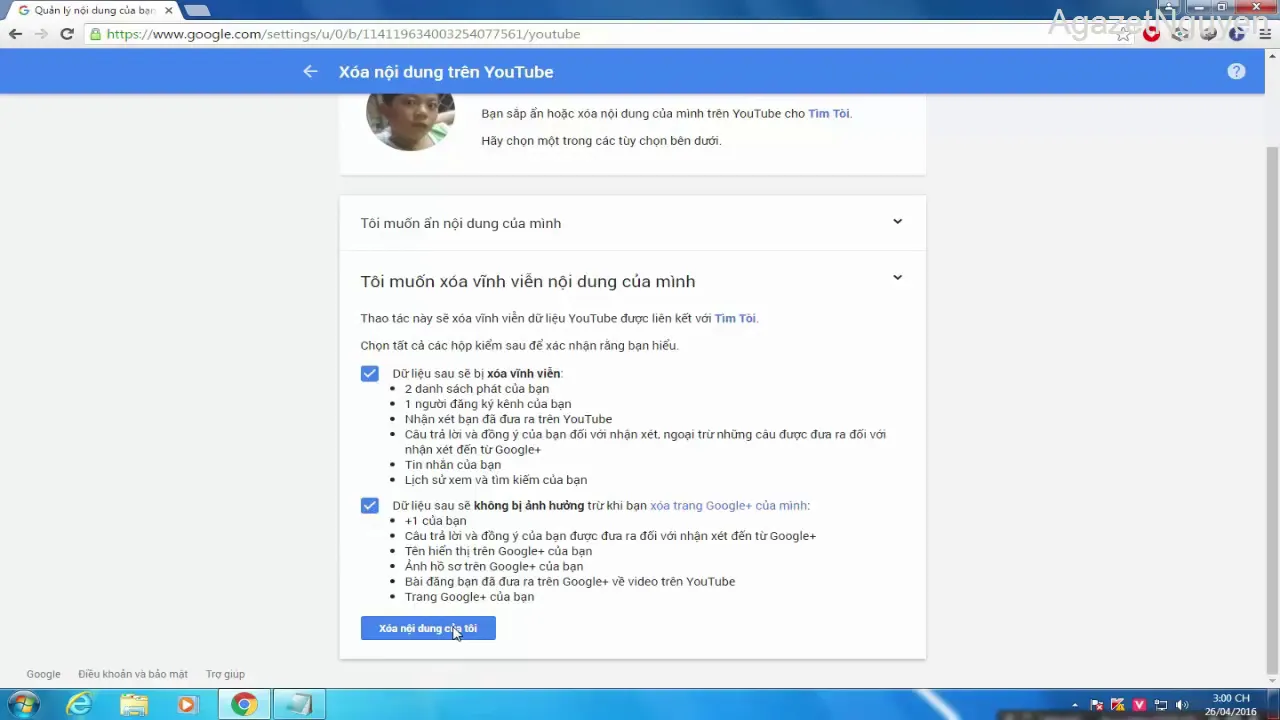Click the blue round extension icon
This screenshot has width=1280, height=720.
pos(1236,34)
